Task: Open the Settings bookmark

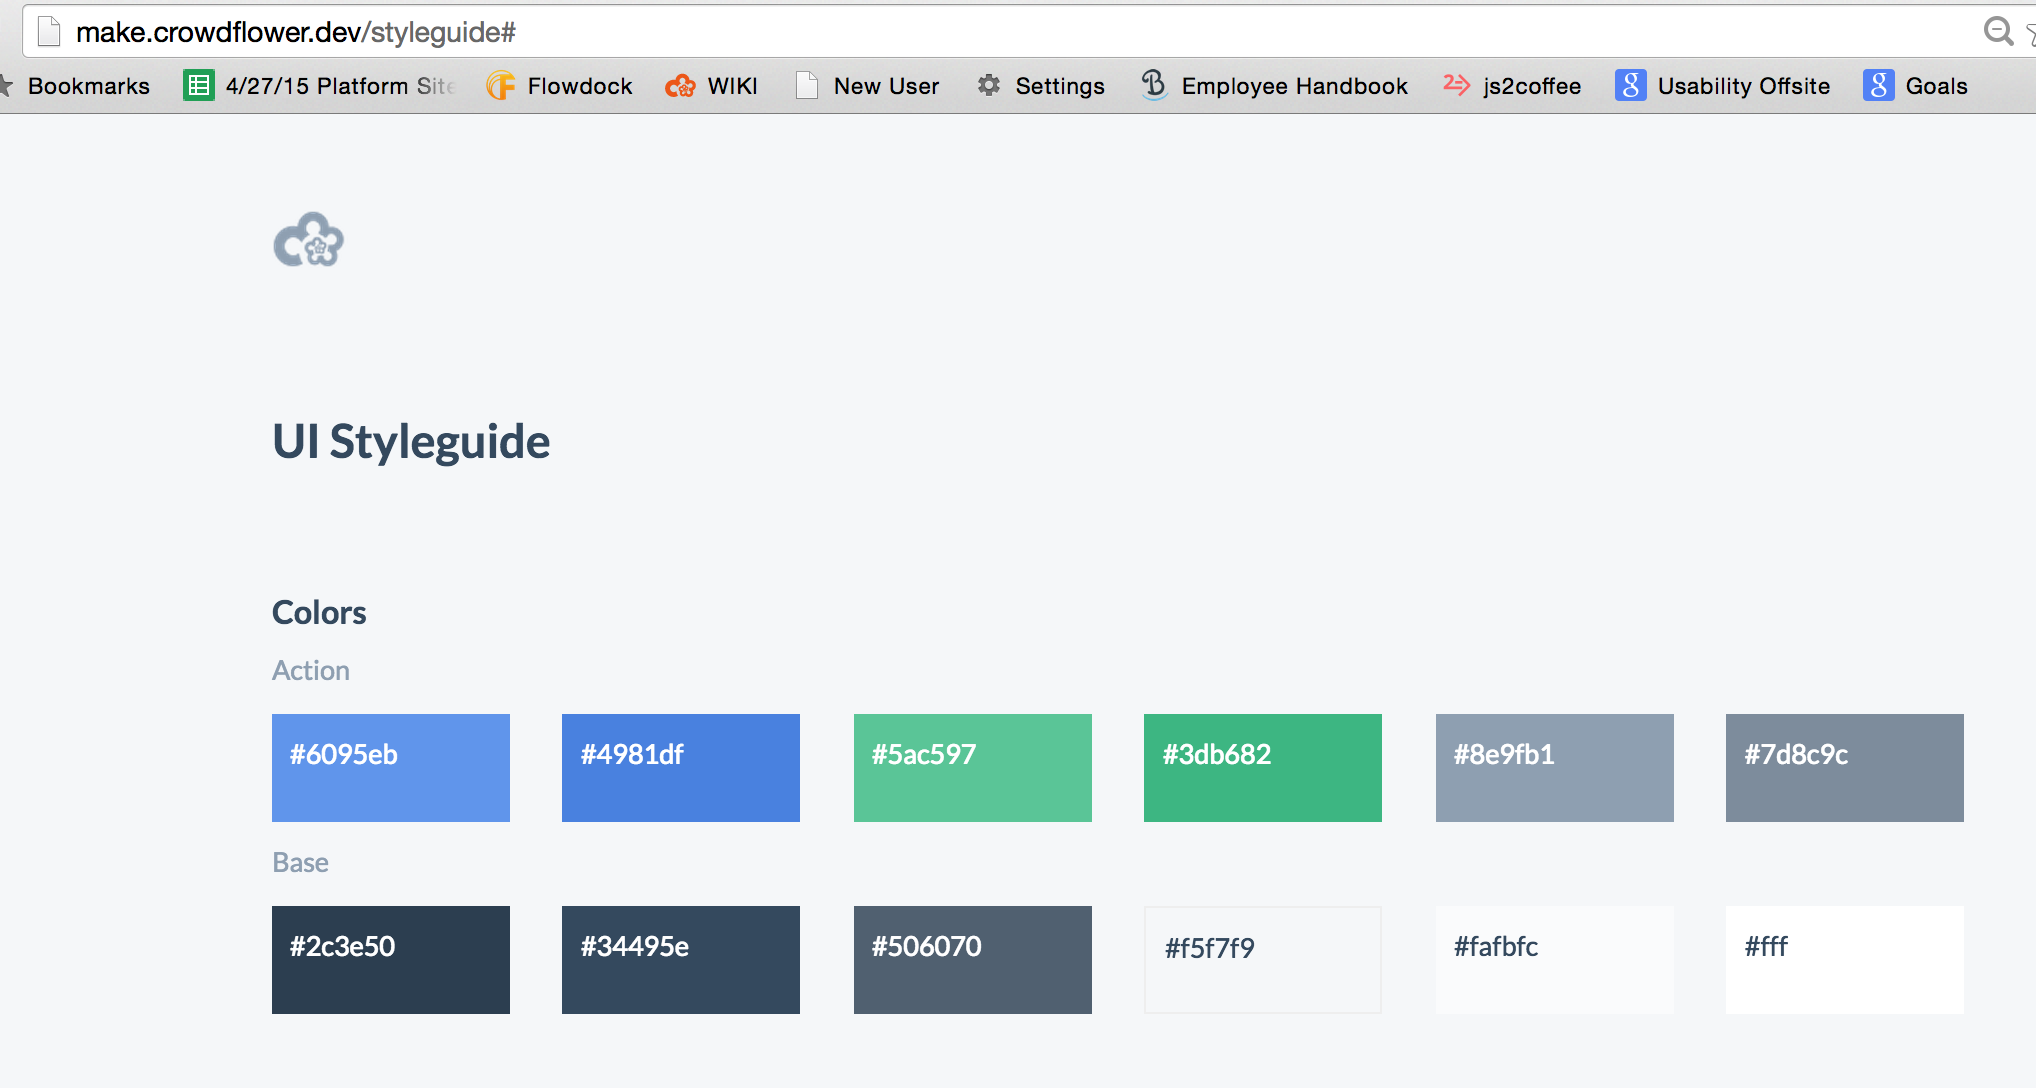Action: [x=1041, y=86]
